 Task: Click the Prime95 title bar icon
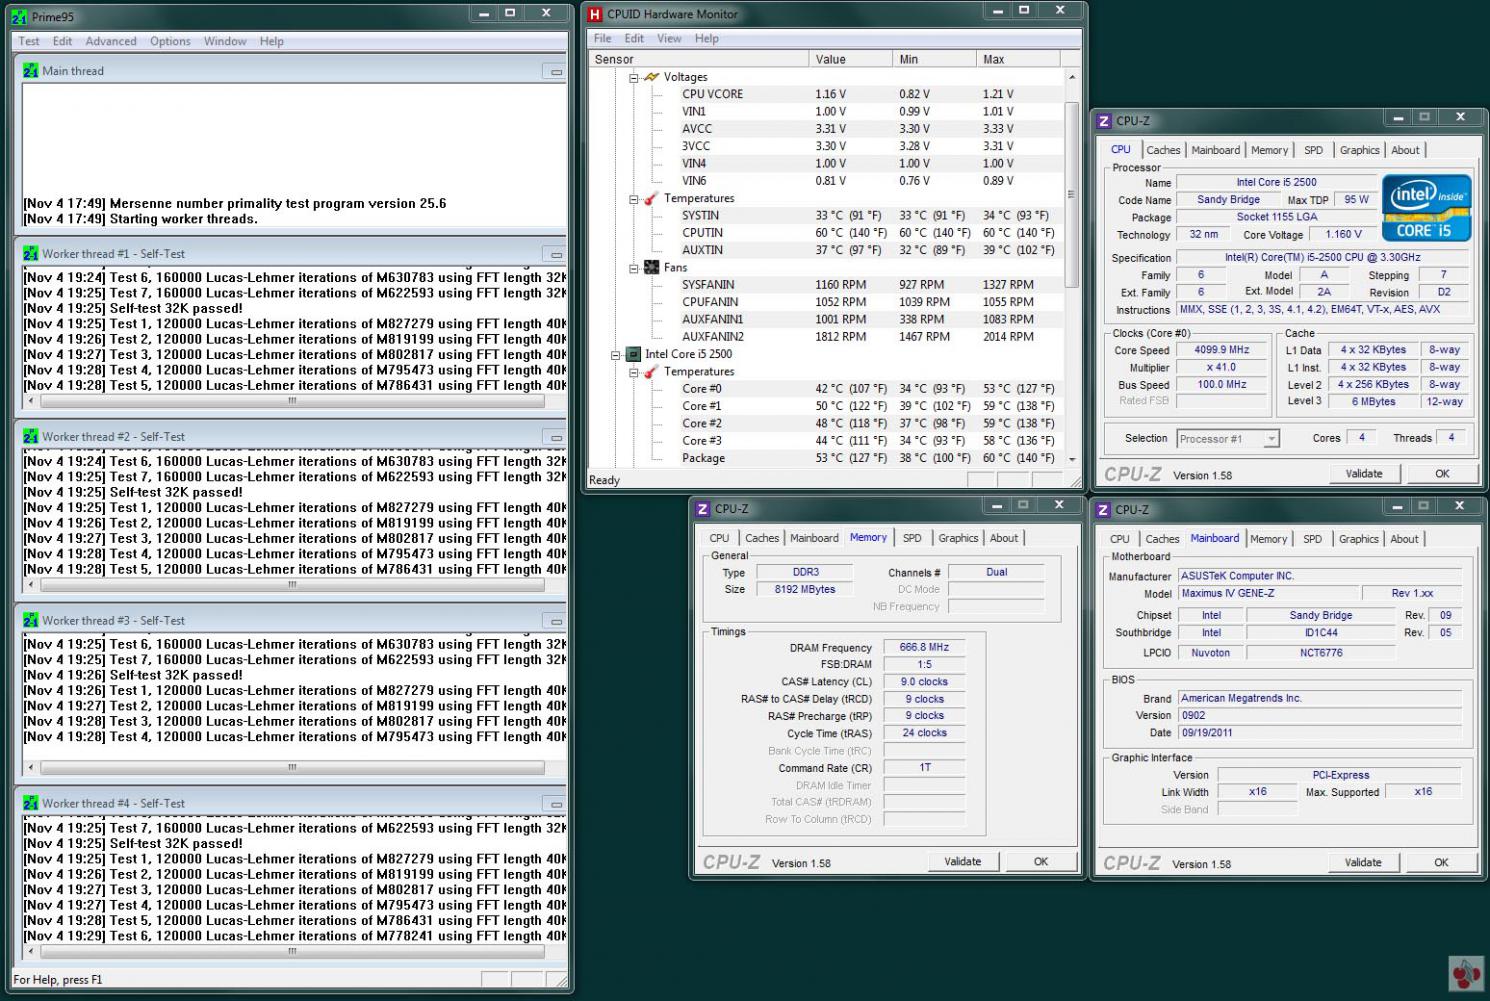click(x=19, y=17)
